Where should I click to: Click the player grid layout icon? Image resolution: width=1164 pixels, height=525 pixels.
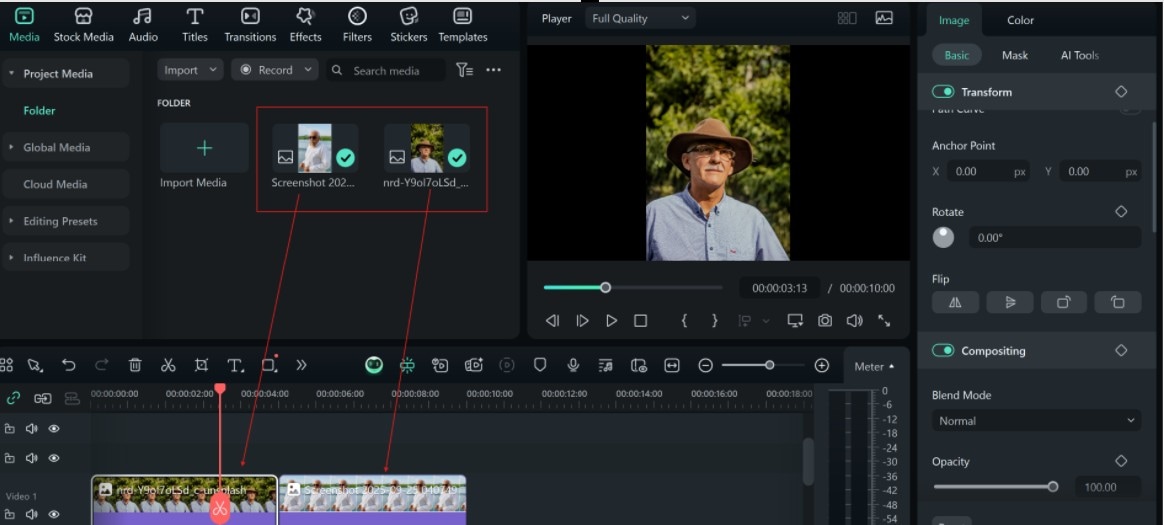847,19
